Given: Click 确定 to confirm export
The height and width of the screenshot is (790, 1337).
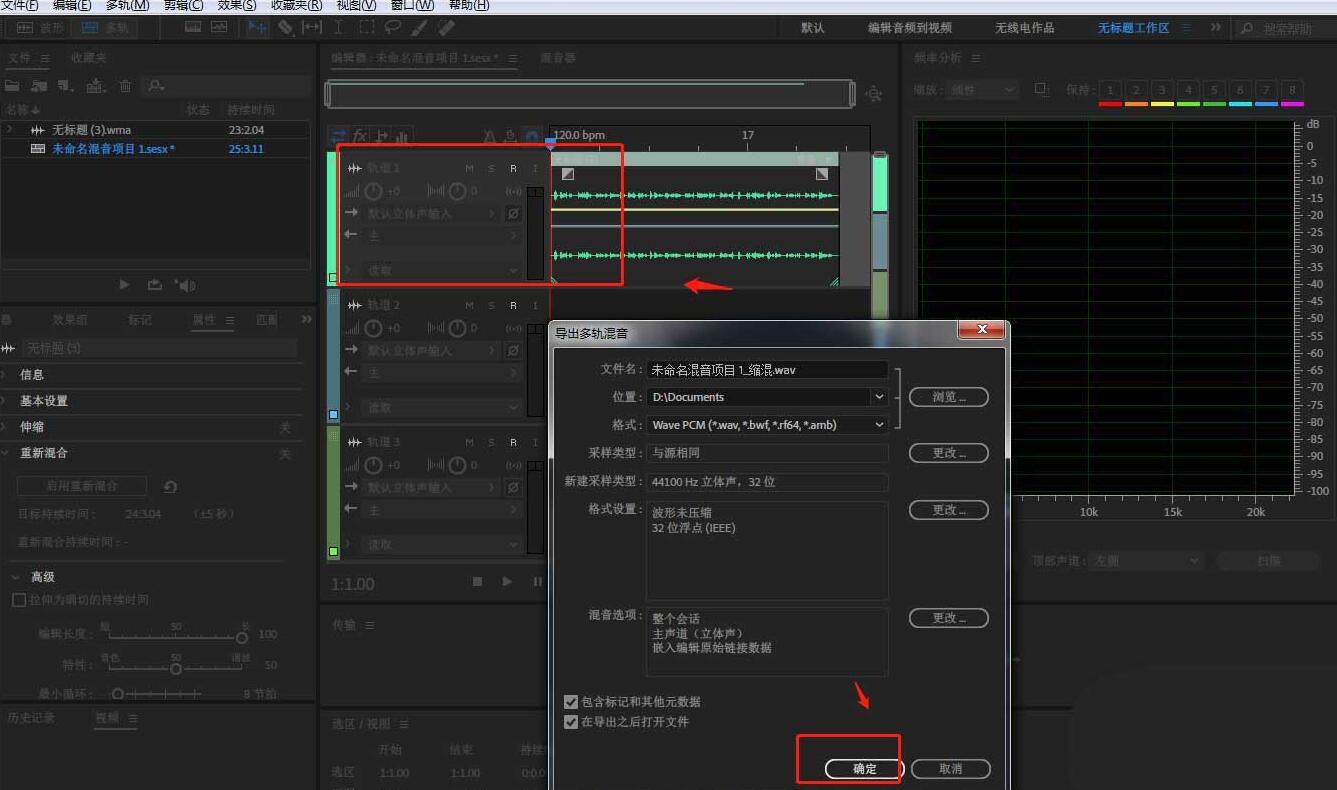Looking at the screenshot, I should 864,769.
